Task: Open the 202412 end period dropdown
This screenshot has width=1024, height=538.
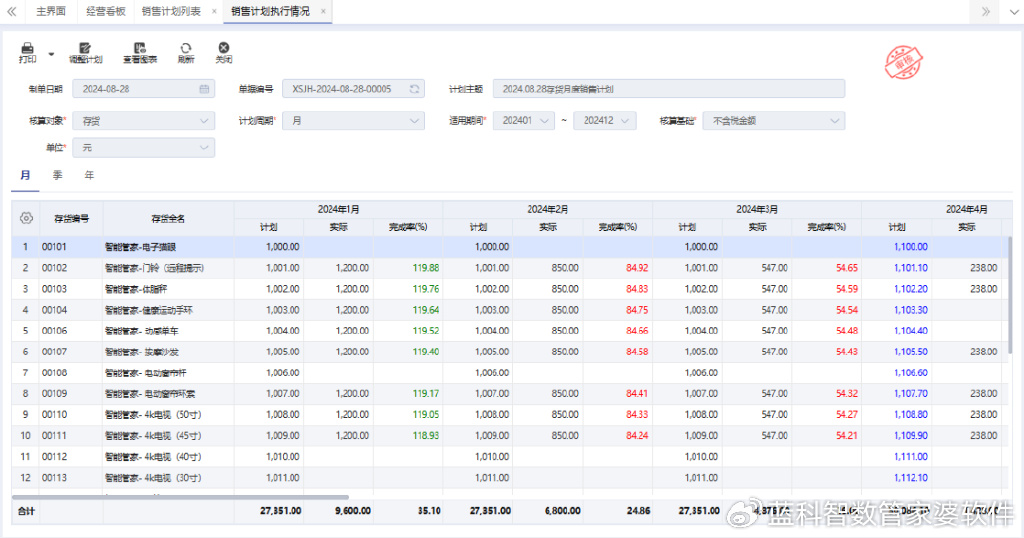Action: [x=605, y=121]
